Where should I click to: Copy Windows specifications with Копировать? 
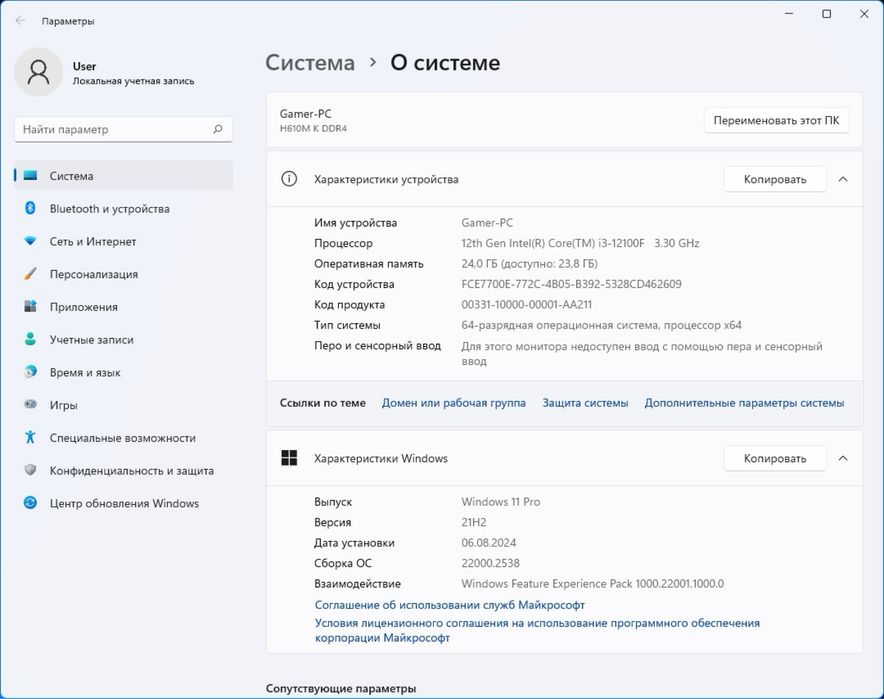775,458
